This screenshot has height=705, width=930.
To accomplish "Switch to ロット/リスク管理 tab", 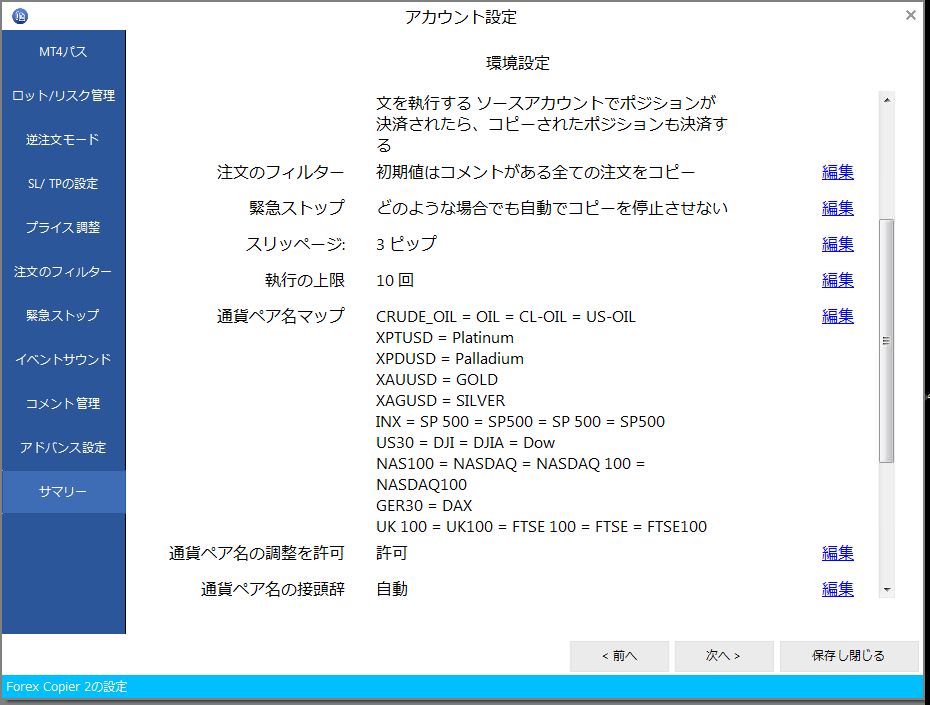I will coord(63,96).
